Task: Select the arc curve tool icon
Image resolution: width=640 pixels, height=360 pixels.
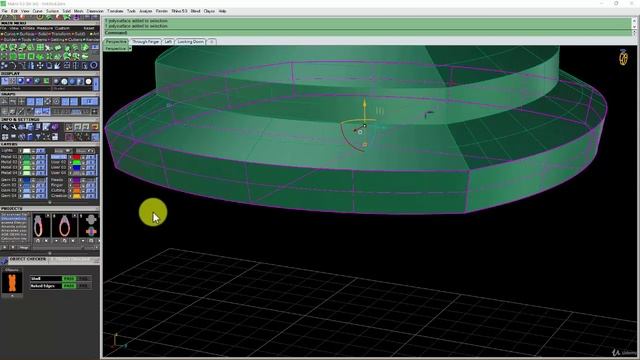Action: (13, 66)
